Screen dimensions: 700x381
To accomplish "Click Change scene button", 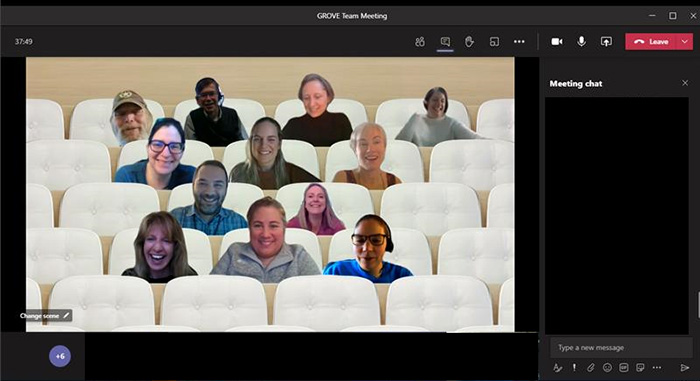I will point(45,316).
